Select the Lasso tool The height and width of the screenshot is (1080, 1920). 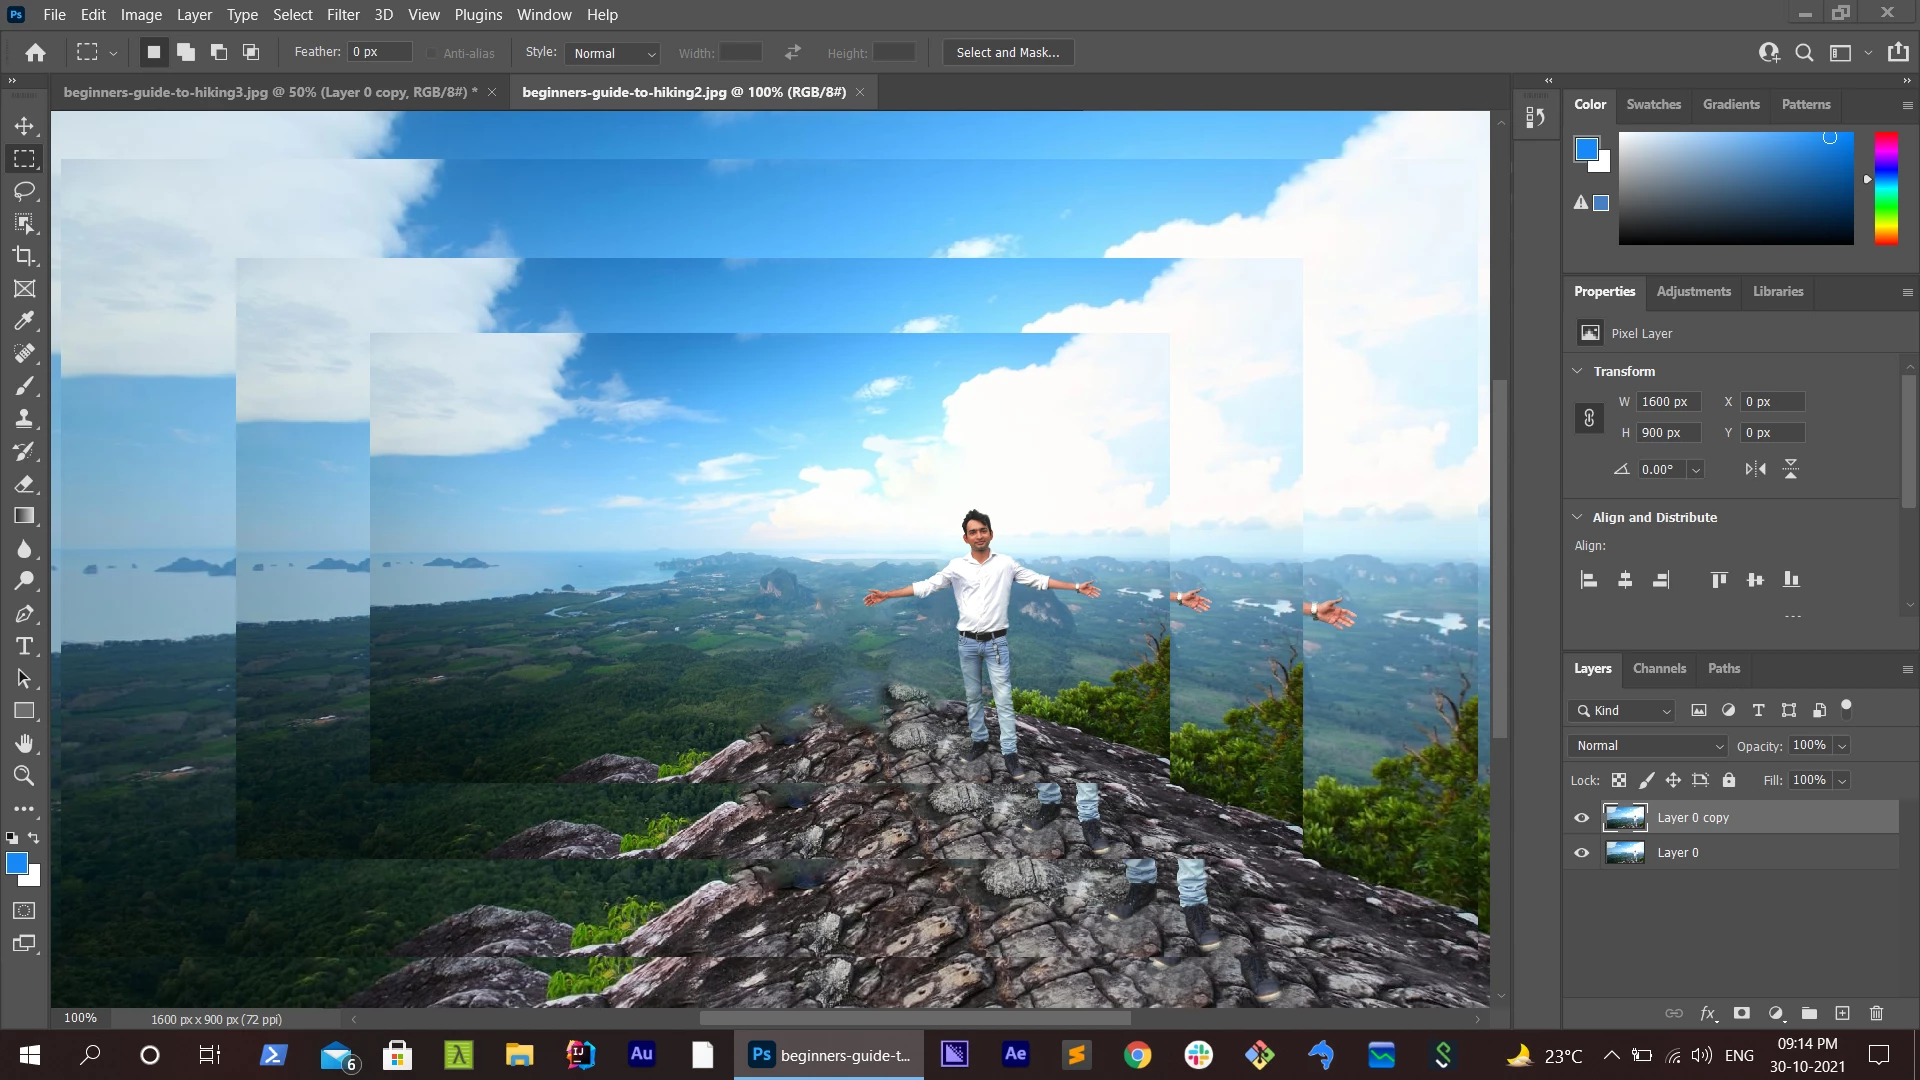pos(24,191)
